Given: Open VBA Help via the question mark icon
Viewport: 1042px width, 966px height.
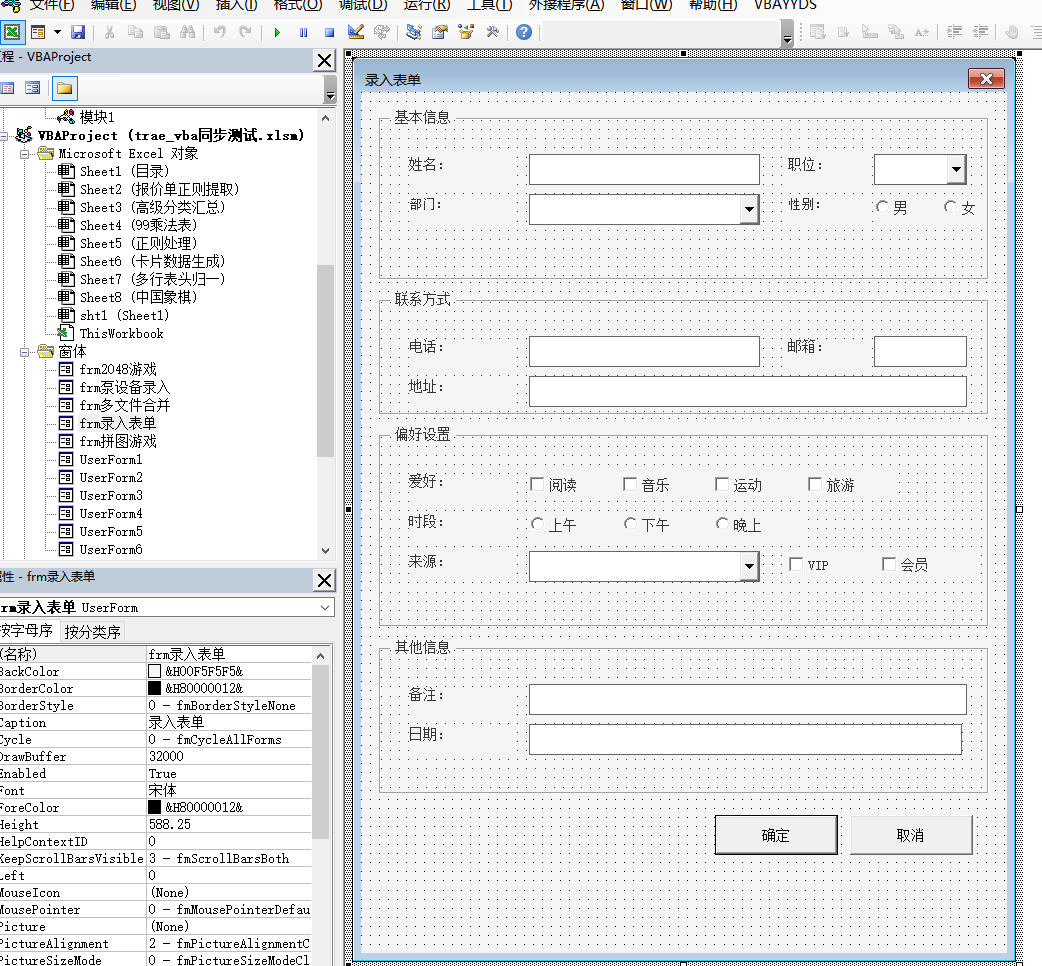Looking at the screenshot, I should [x=523, y=32].
